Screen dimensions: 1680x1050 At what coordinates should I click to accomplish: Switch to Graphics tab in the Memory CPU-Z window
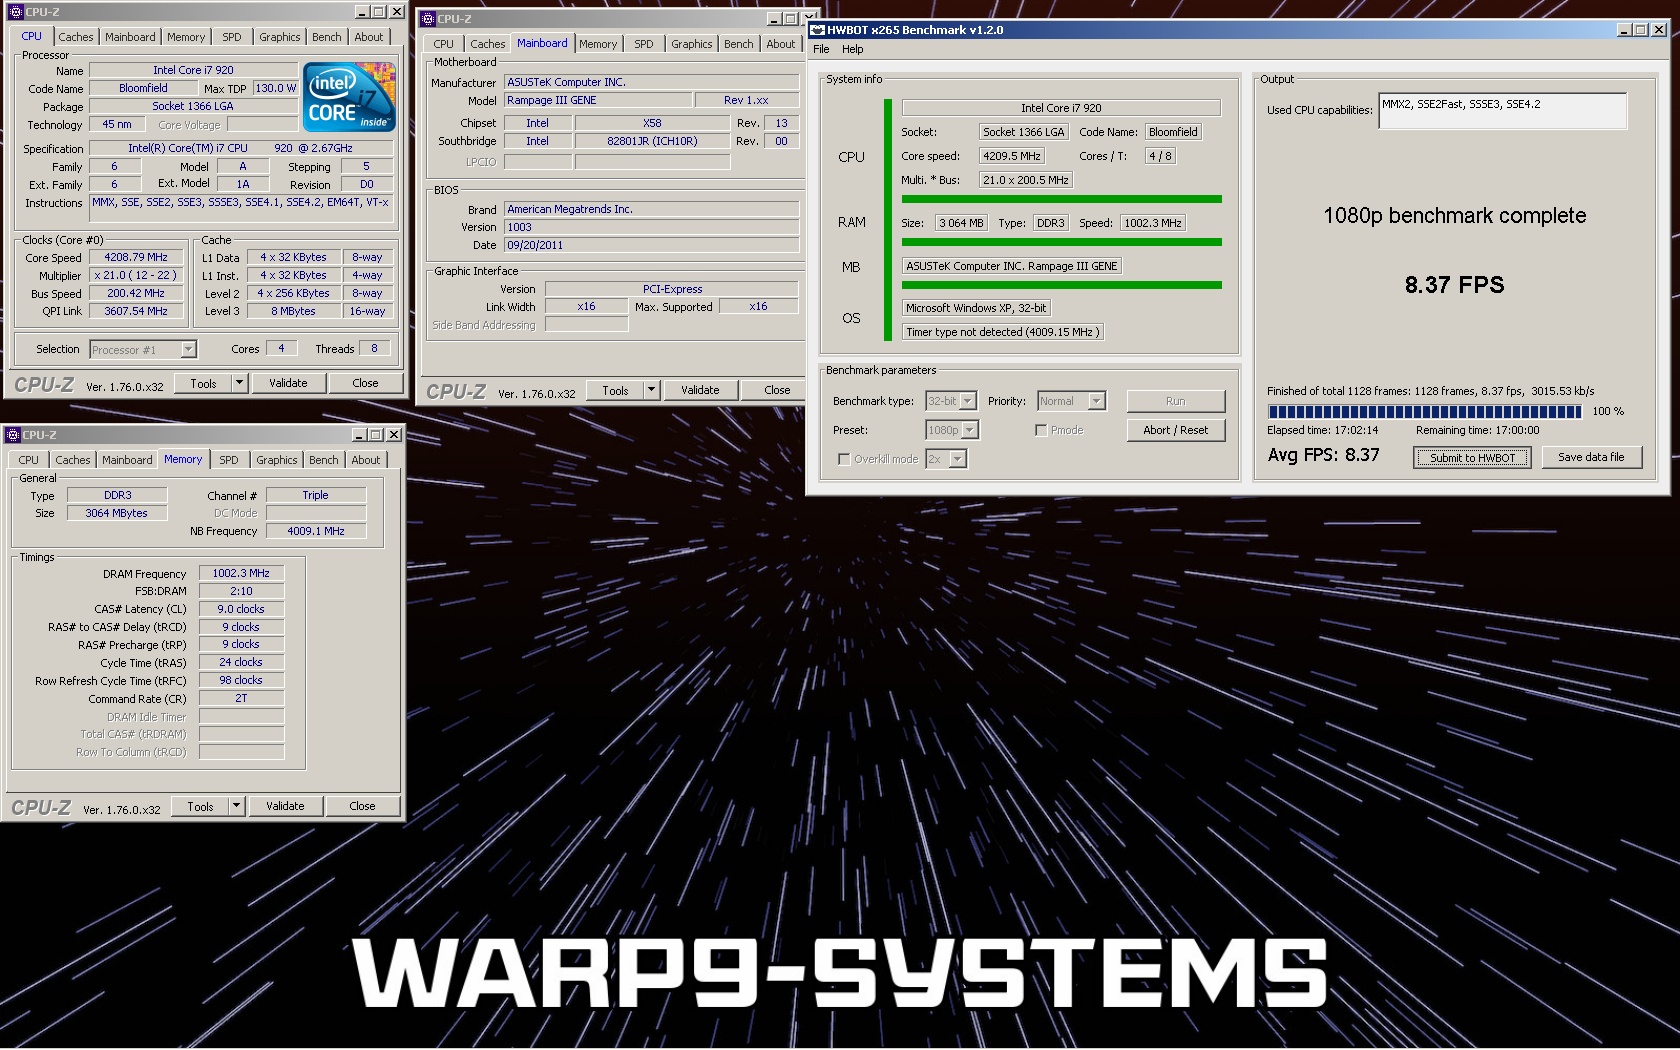coord(276,460)
